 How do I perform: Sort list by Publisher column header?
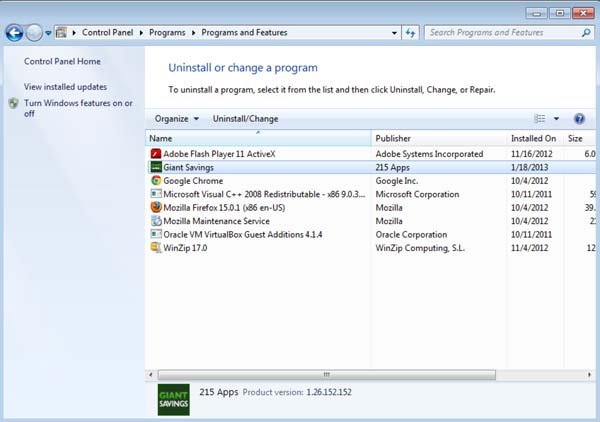[439, 138]
